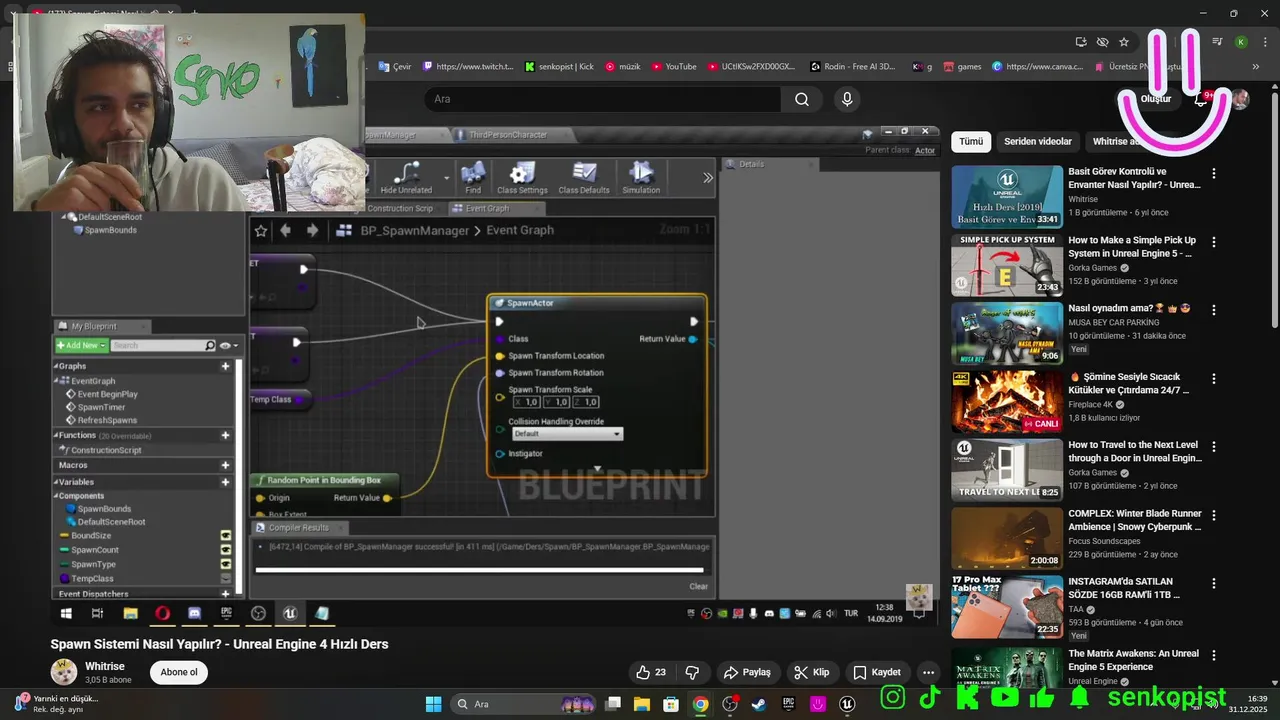Open Collision Handling Override Default dropdown

click(x=567, y=434)
